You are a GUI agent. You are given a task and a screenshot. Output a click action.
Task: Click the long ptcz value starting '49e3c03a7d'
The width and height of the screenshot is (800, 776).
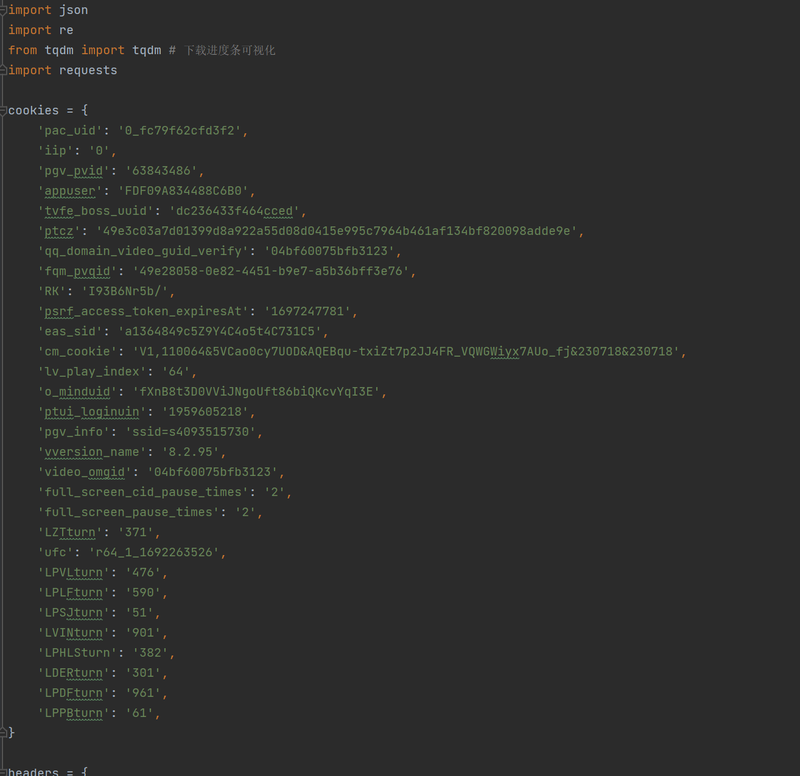tap(337, 231)
